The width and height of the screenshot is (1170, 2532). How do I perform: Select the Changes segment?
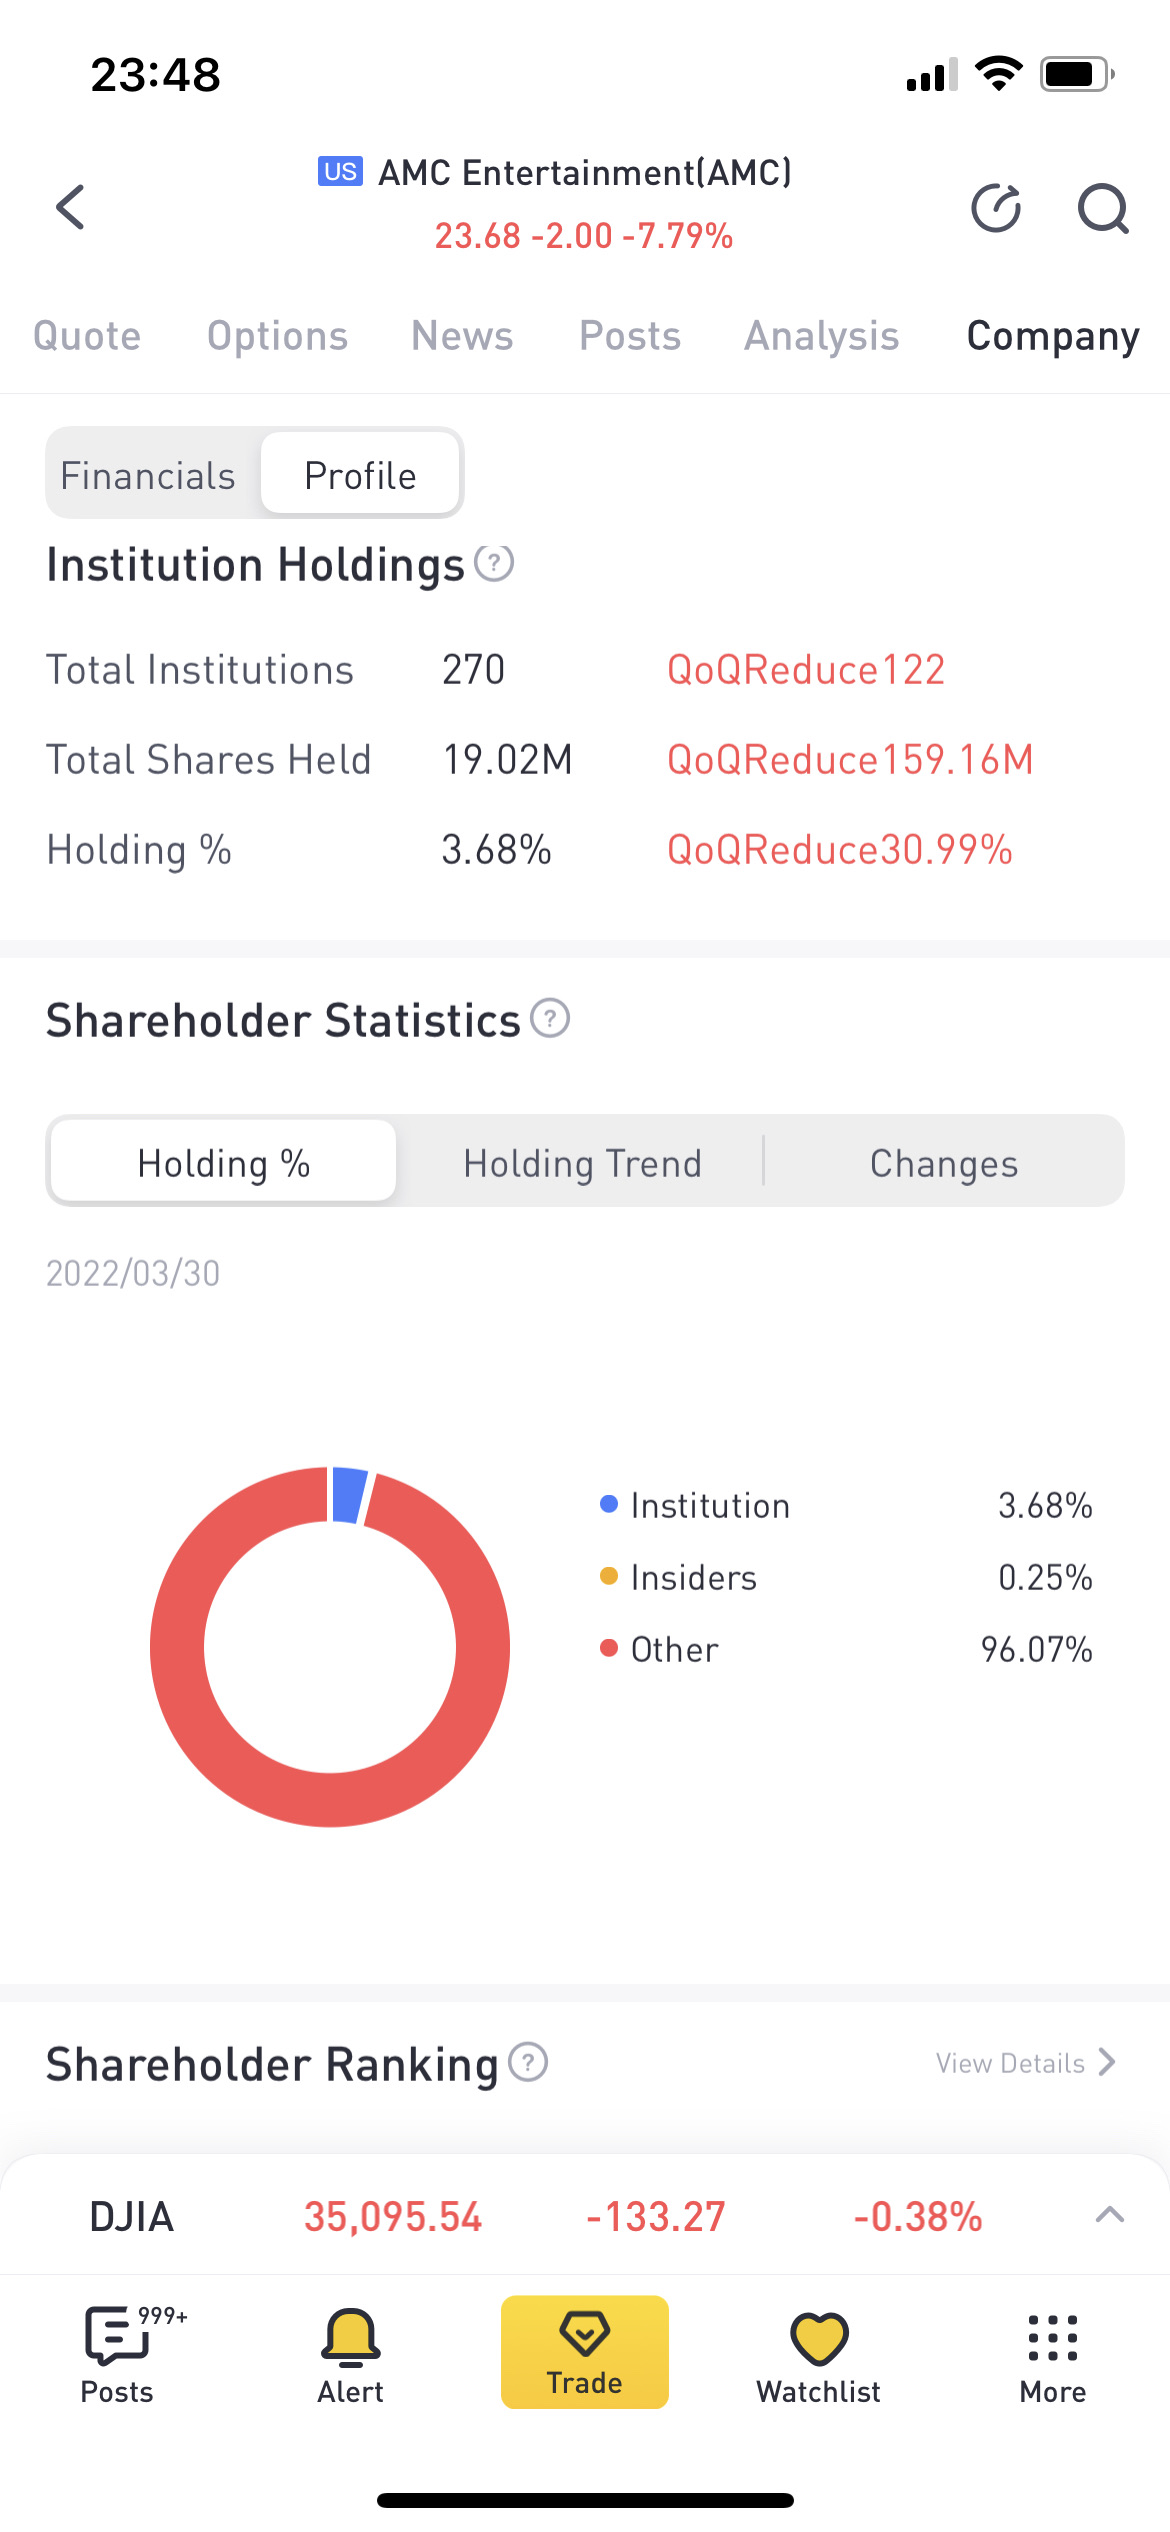944,1163
